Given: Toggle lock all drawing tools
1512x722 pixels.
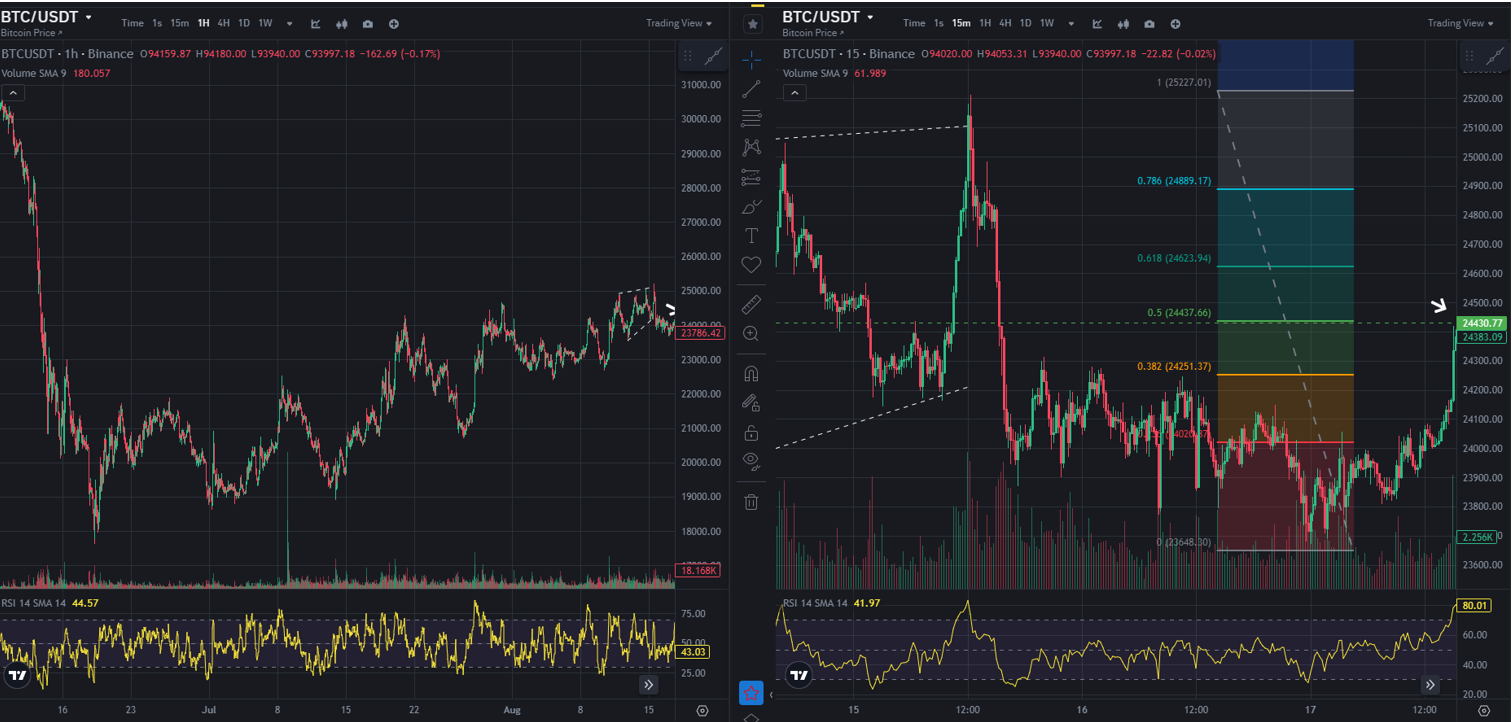Looking at the screenshot, I should click(751, 432).
